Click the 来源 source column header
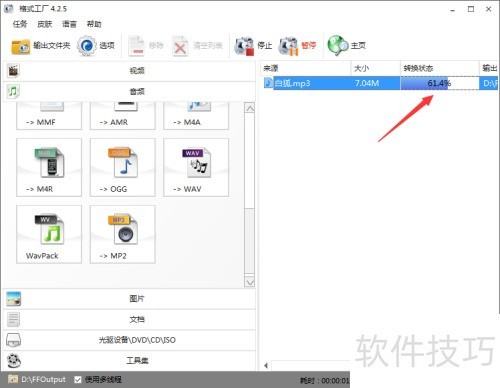The image size is (500, 388). click(x=305, y=68)
